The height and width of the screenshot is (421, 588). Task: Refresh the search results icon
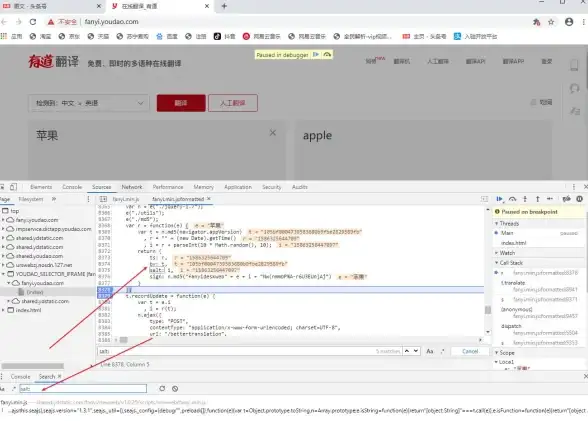pyautogui.click(x=162, y=388)
